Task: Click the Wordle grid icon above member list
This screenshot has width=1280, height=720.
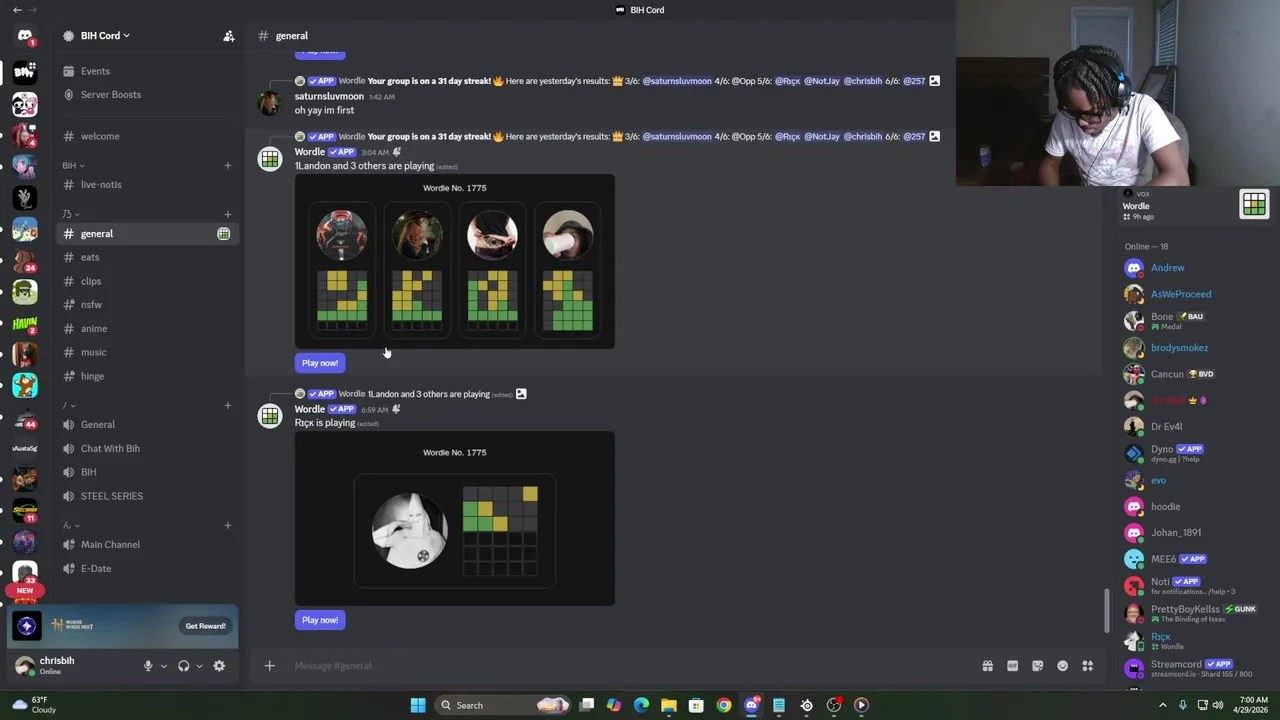Action: (x=1254, y=204)
